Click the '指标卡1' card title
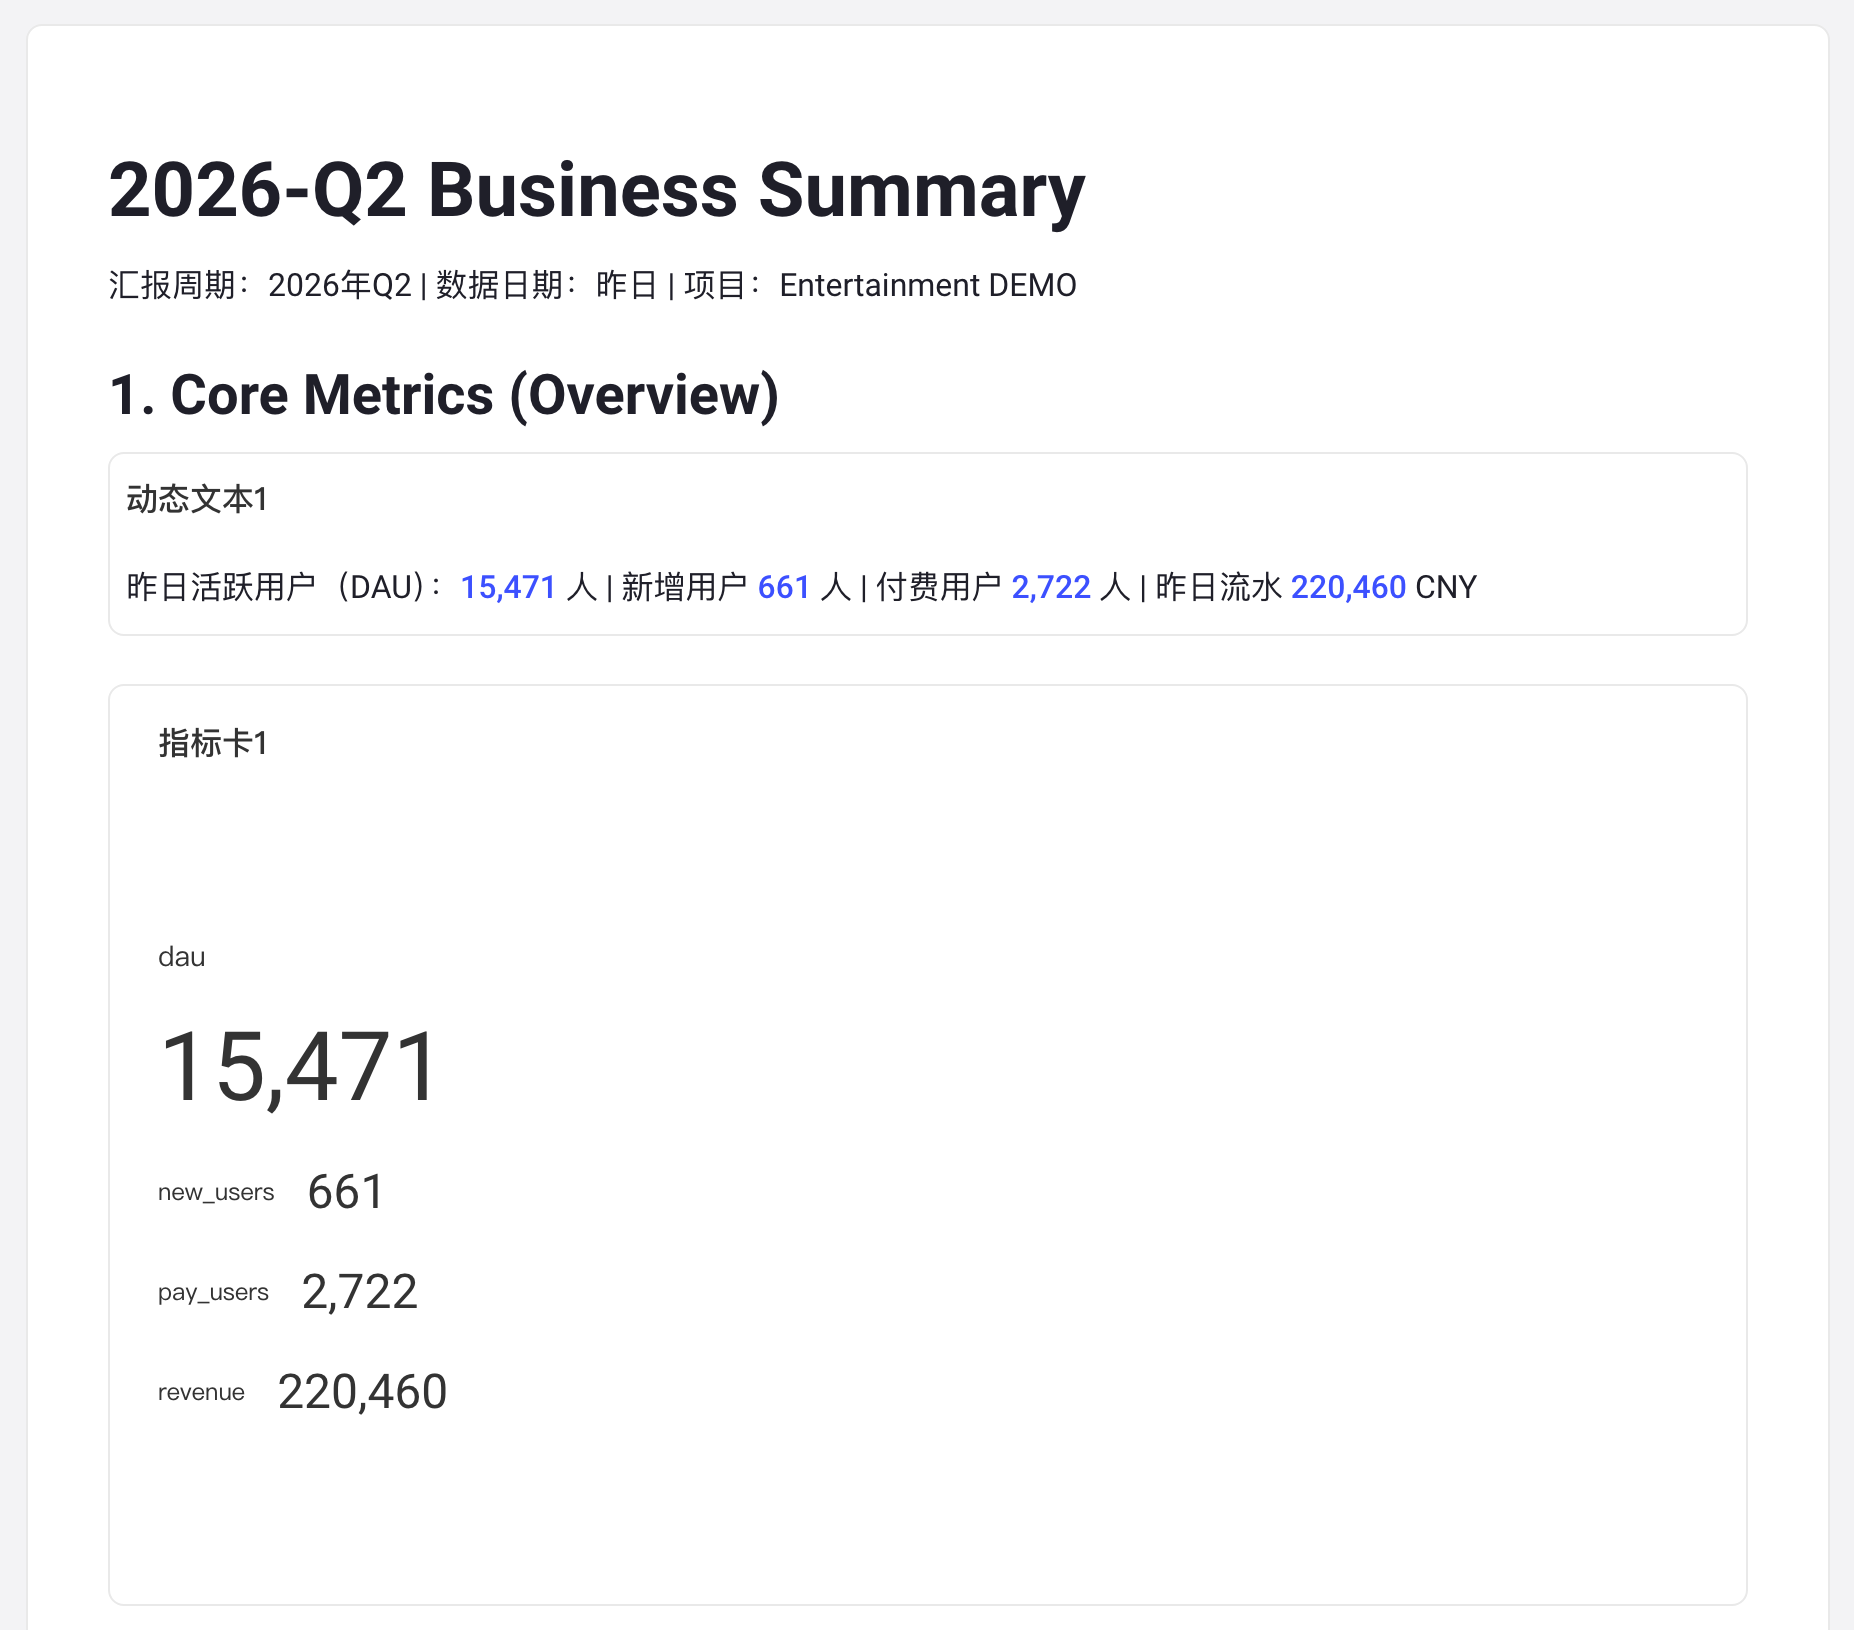The height and width of the screenshot is (1630, 1854). coord(213,743)
